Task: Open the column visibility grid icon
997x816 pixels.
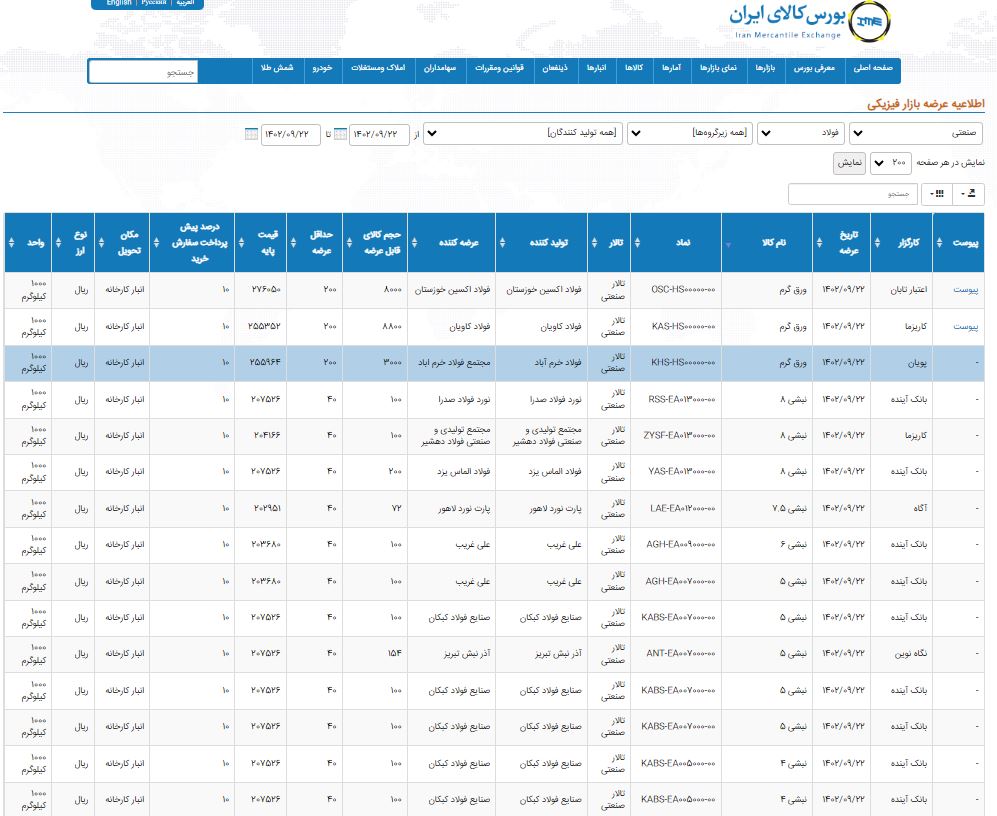Action: click(x=936, y=194)
